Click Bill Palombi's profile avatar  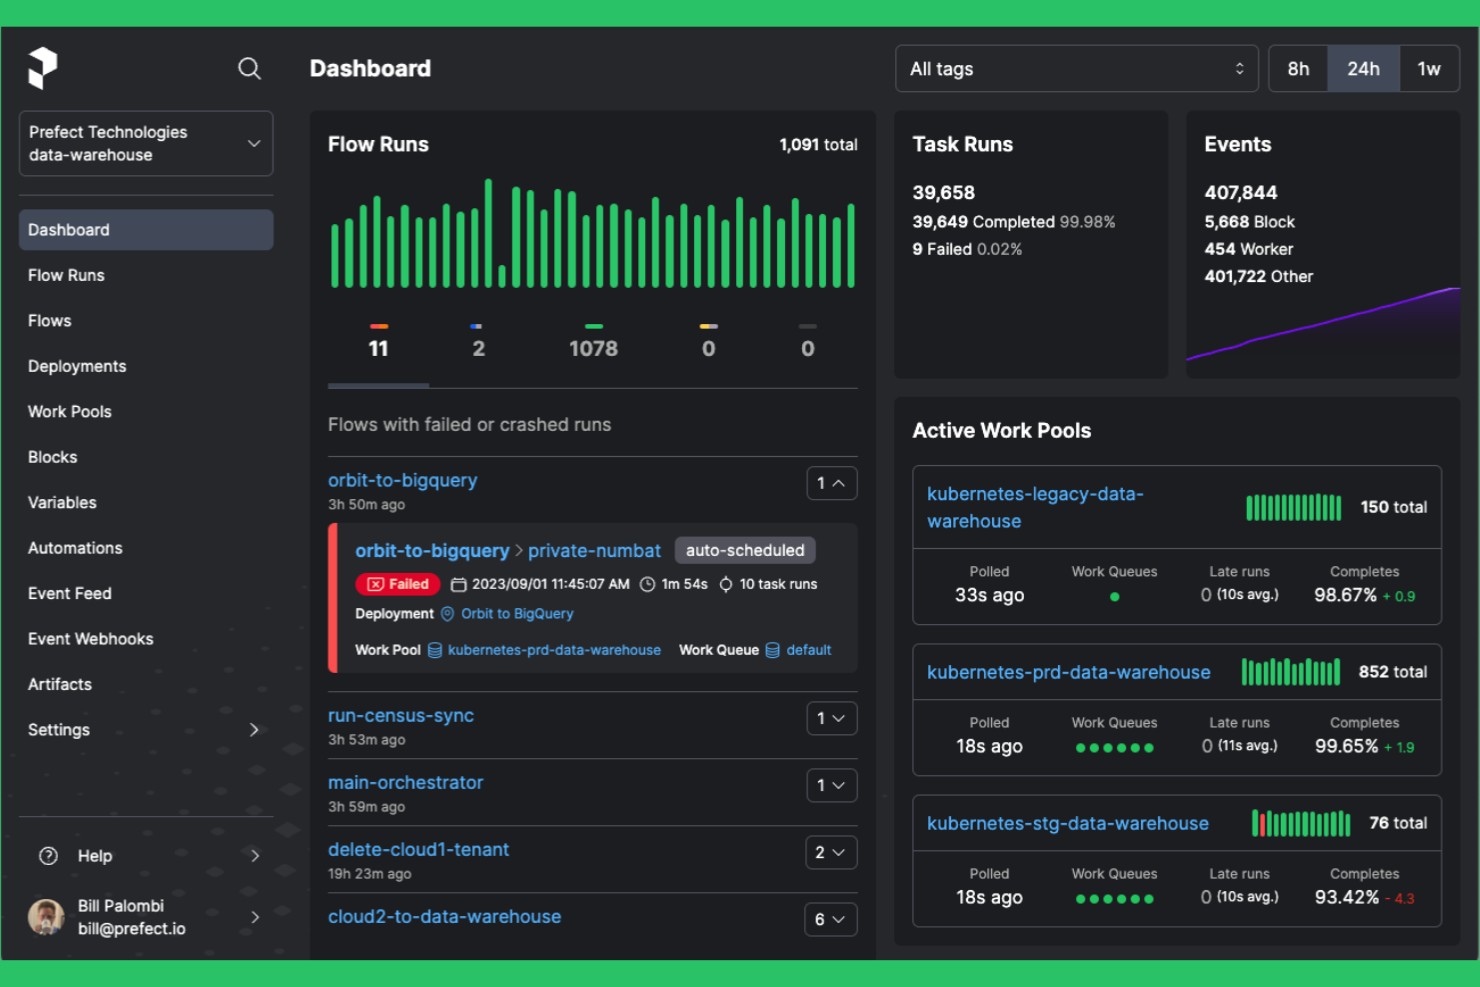pyautogui.click(x=45, y=917)
